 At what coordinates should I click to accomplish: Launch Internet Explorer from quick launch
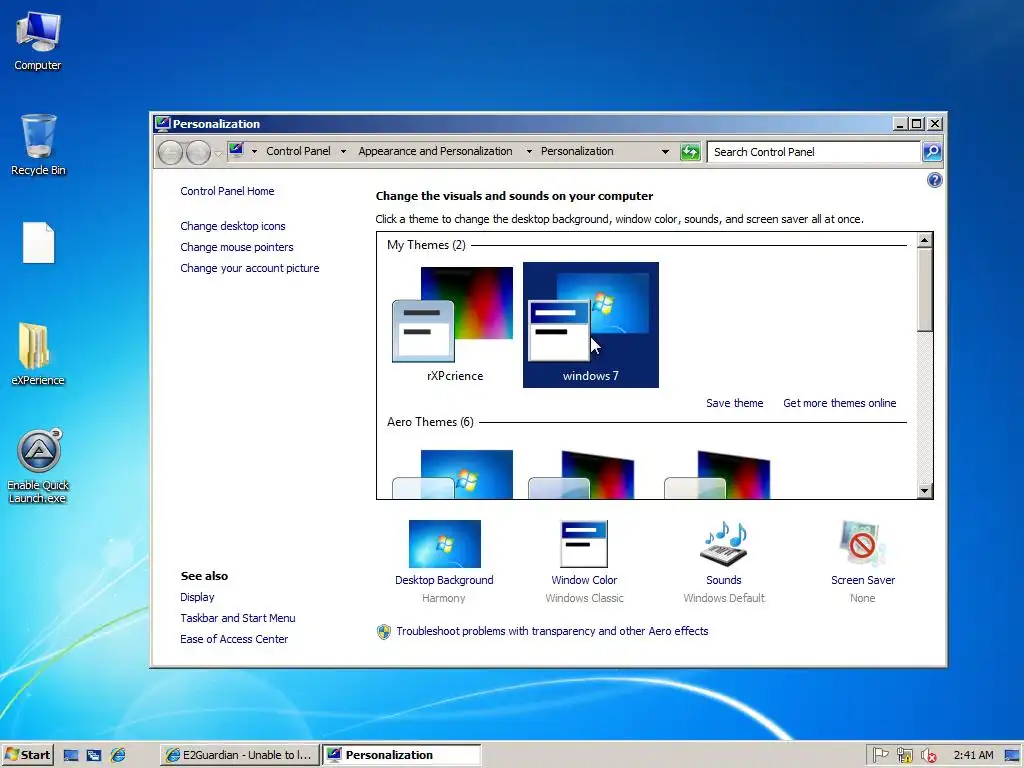click(118, 756)
